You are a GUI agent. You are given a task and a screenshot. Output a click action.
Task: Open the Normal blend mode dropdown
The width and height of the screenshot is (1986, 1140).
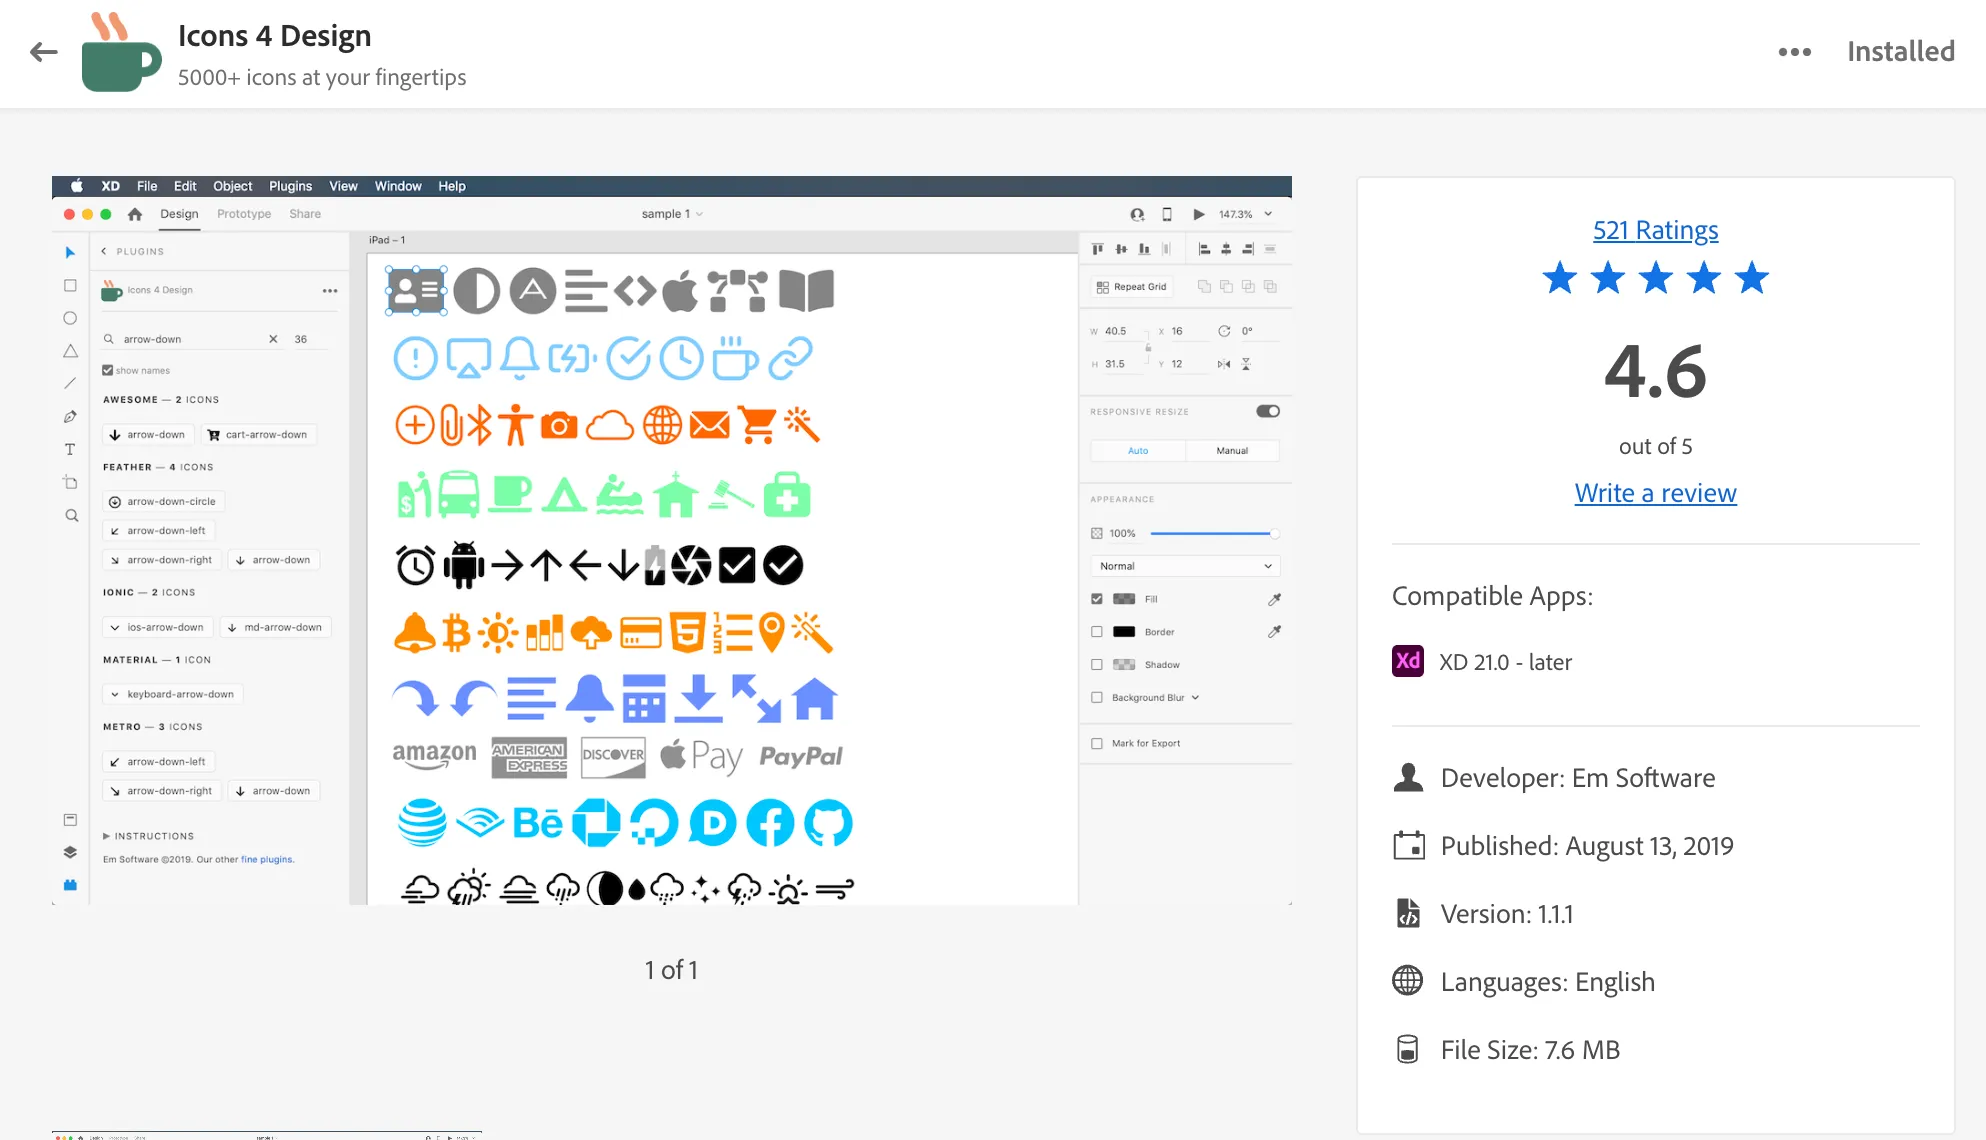pyautogui.click(x=1185, y=566)
